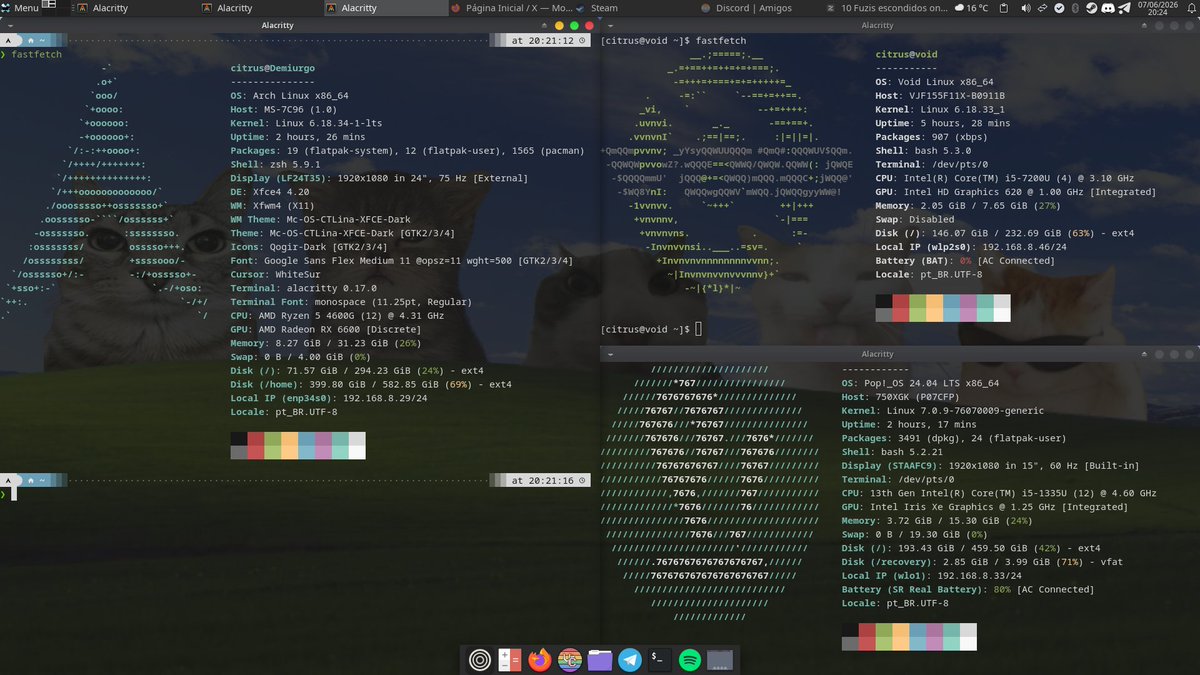The height and width of the screenshot is (675, 1200).
Task: Click the Bluetooth tray icon
Action: (x=1075, y=8)
